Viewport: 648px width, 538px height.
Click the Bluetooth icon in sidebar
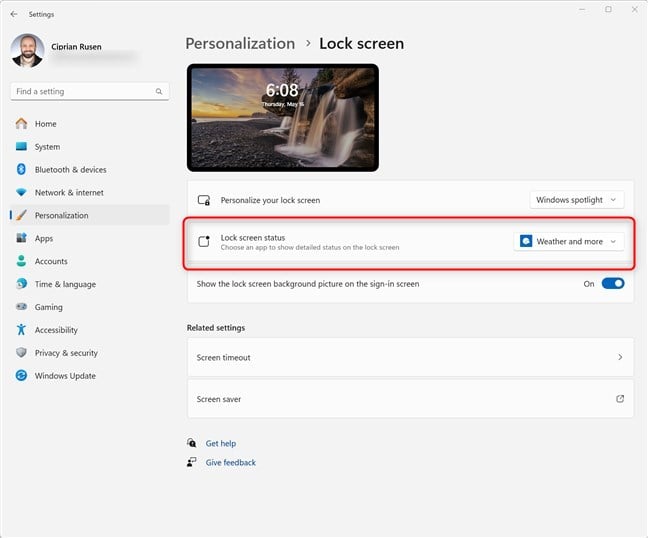click(21, 169)
